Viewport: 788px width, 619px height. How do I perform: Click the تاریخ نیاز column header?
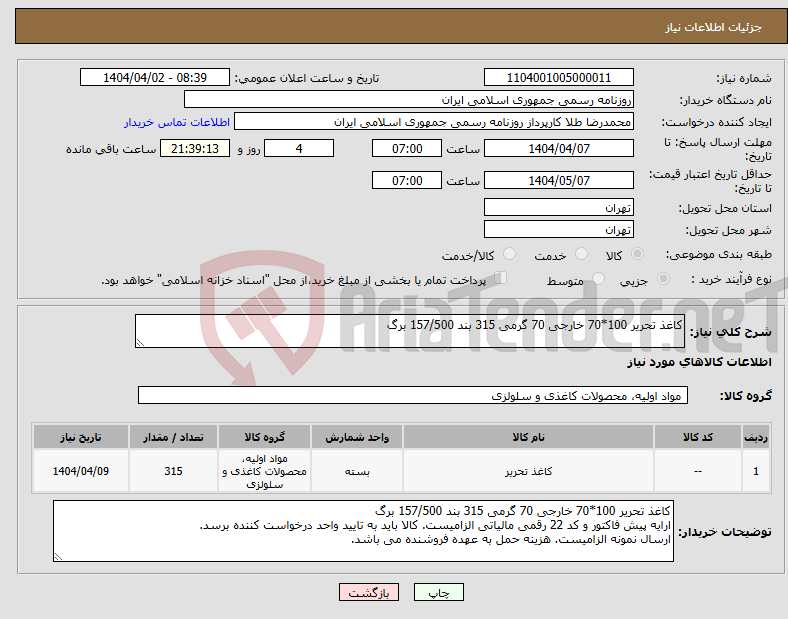click(x=81, y=437)
